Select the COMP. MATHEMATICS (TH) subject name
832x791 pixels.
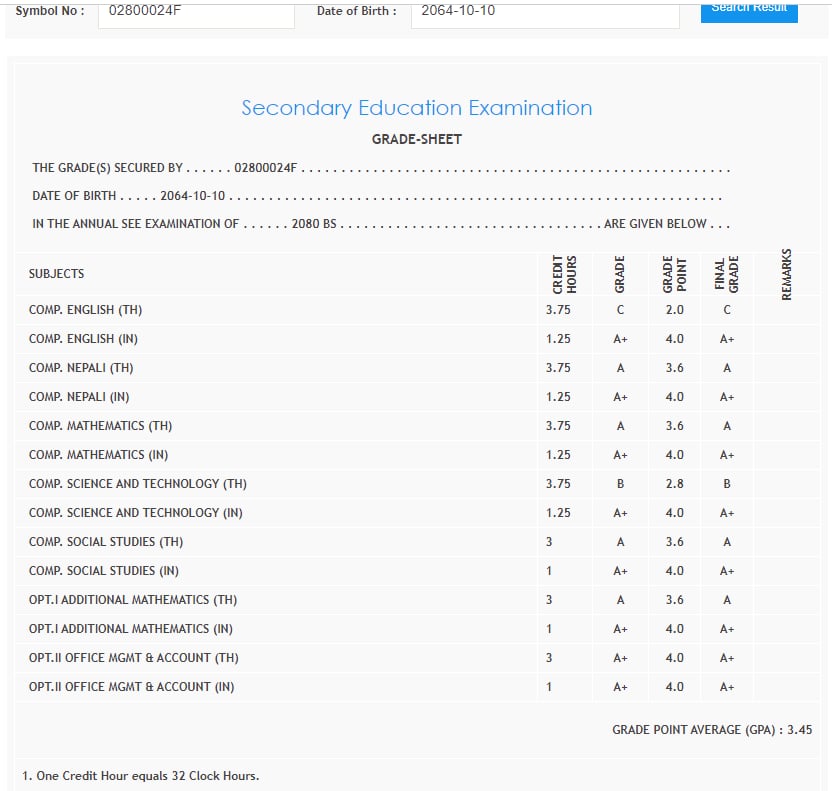pos(100,426)
